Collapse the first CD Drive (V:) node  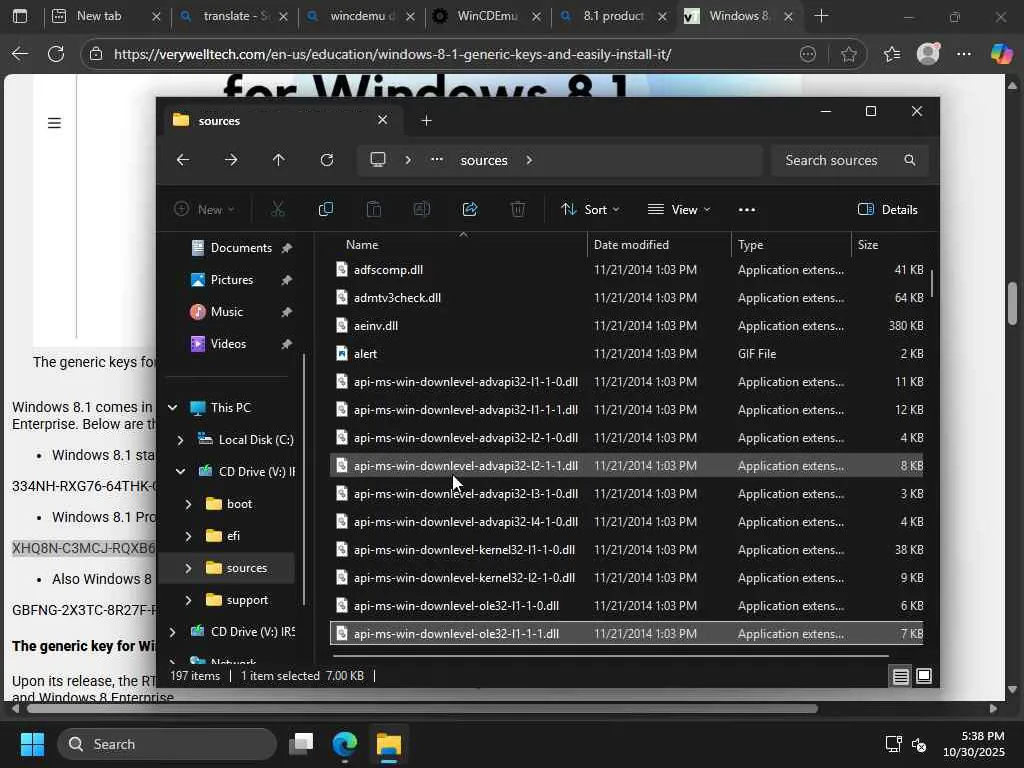tap(180, 472)
